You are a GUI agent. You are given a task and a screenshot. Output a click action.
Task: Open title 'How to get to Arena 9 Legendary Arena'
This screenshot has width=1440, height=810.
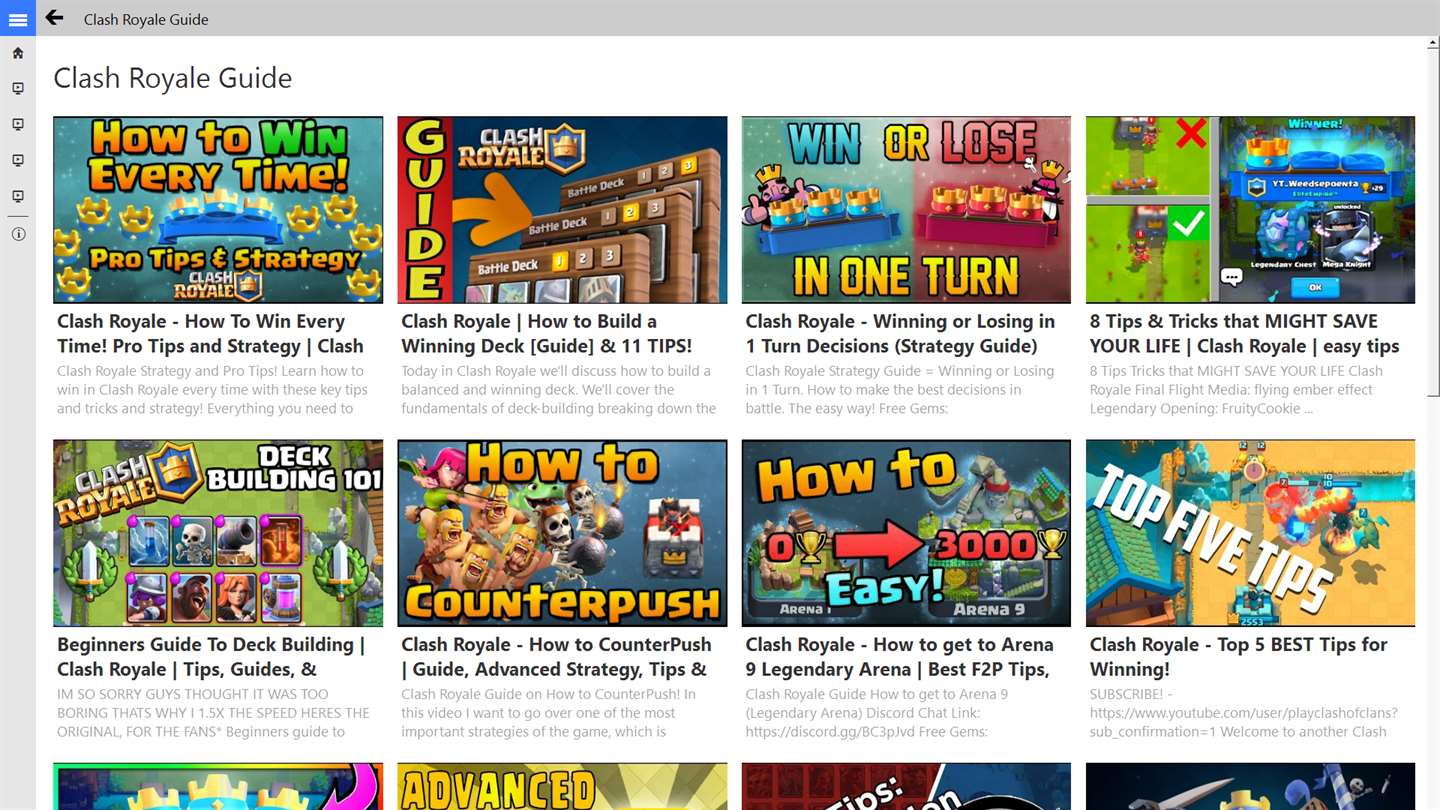point(900,657)
